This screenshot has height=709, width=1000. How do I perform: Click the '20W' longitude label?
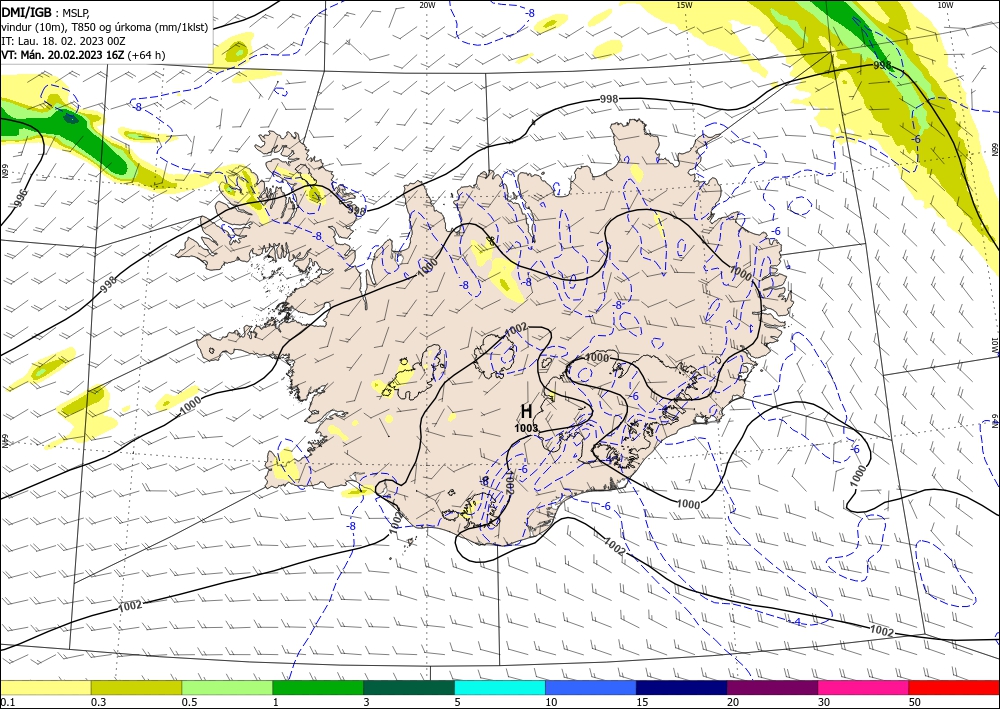[427, 5]
